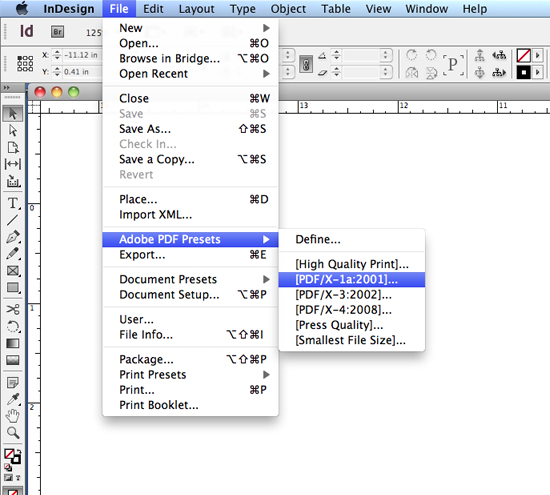Expand the fill swatch arrow menu

[537, 73]
